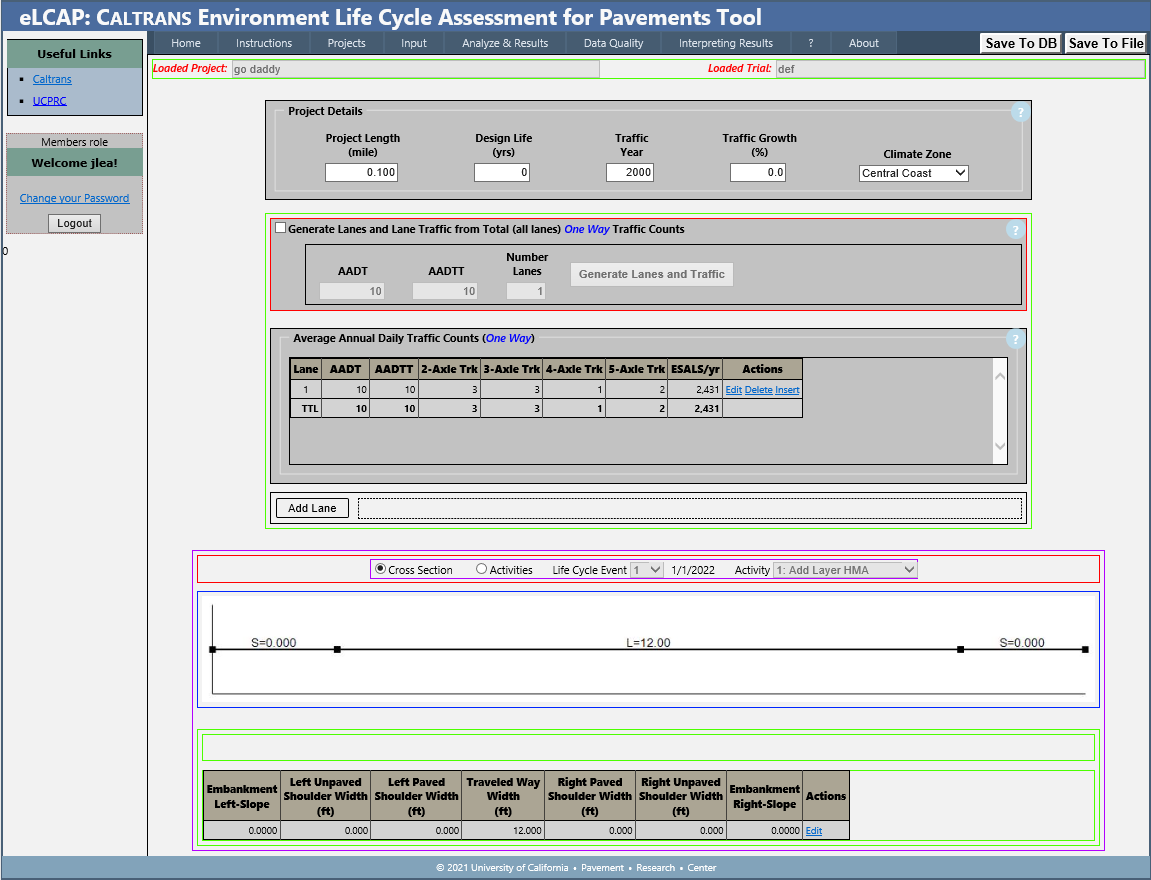Click the Project Length input field
The width and height of the screenshot is (1151, 880).
click(362, 173)
